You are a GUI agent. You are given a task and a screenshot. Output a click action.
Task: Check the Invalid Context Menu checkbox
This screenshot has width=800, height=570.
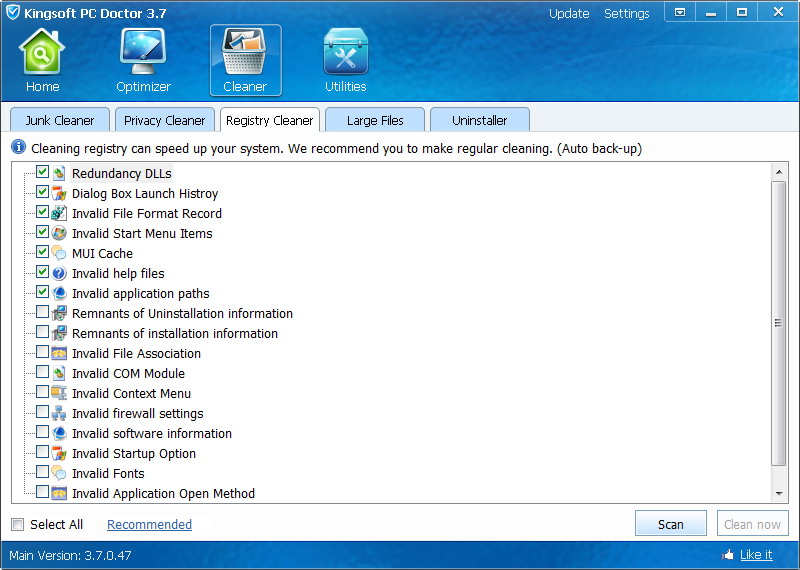42,392
